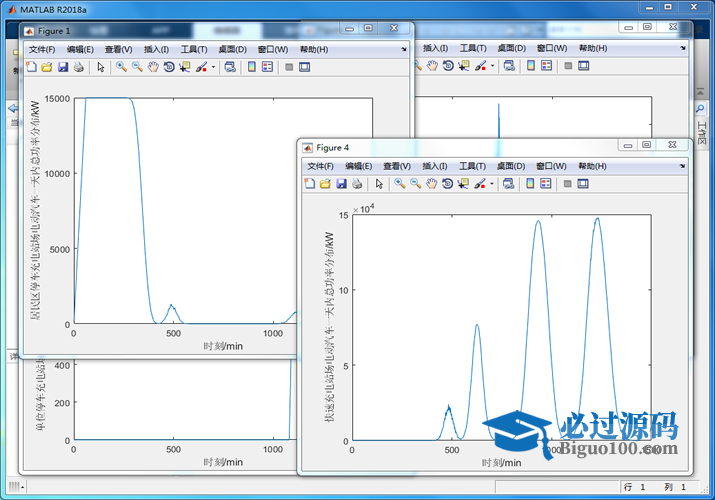The image size is (715, 500).
Task: Enable Rotate 3D tool in Figure 1
Action: click(x=169, y=67)
